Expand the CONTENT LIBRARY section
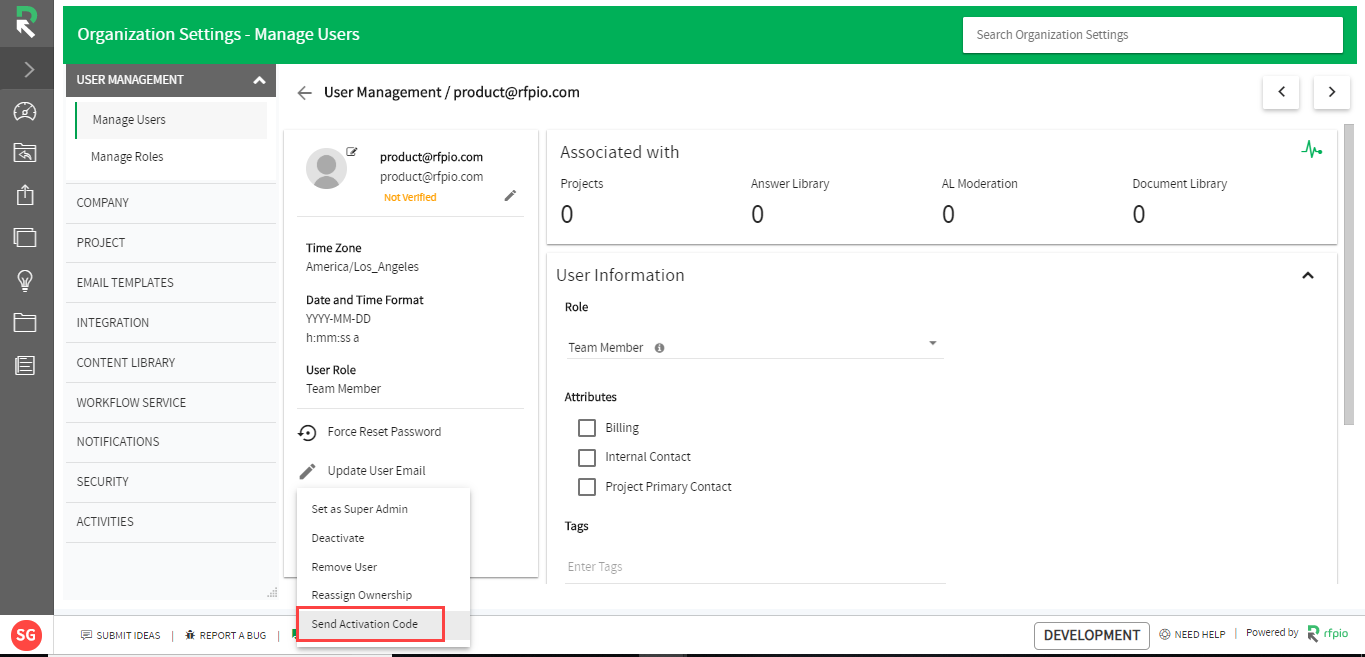1365x657 pixels. point(171,363)
